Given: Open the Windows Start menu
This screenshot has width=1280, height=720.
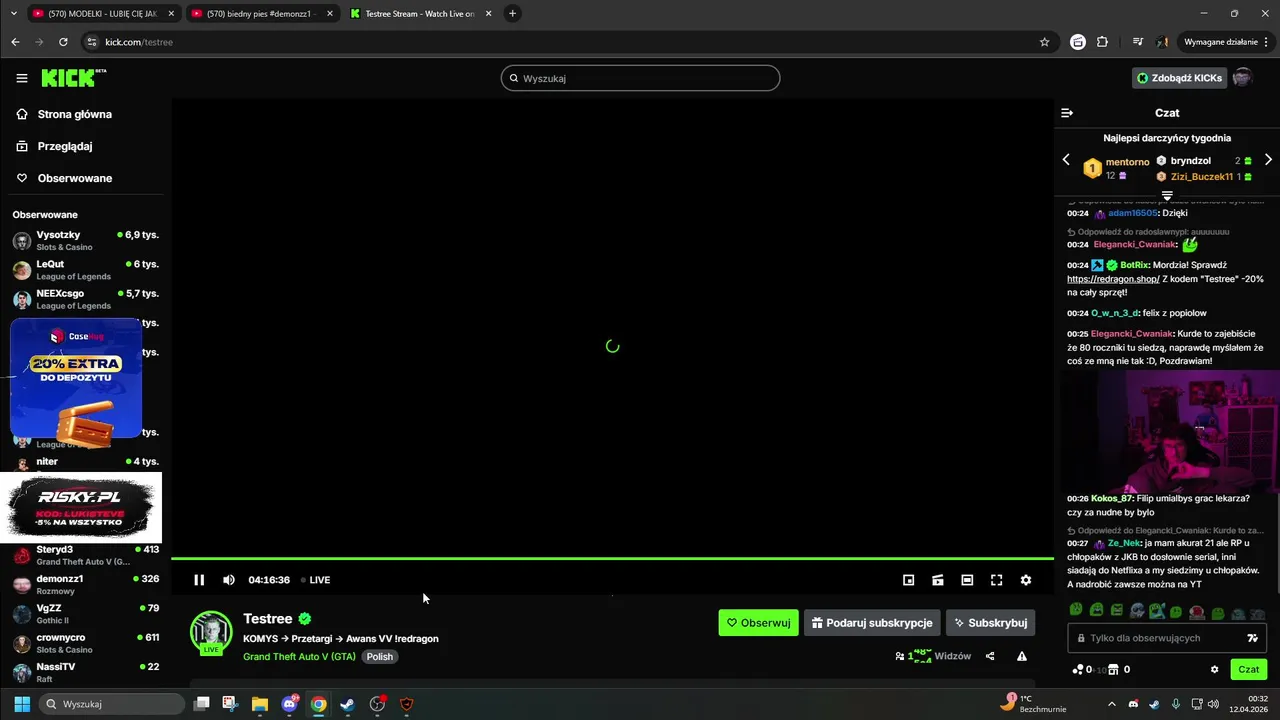Looking at the screenshot, I should tap(22, 704).
